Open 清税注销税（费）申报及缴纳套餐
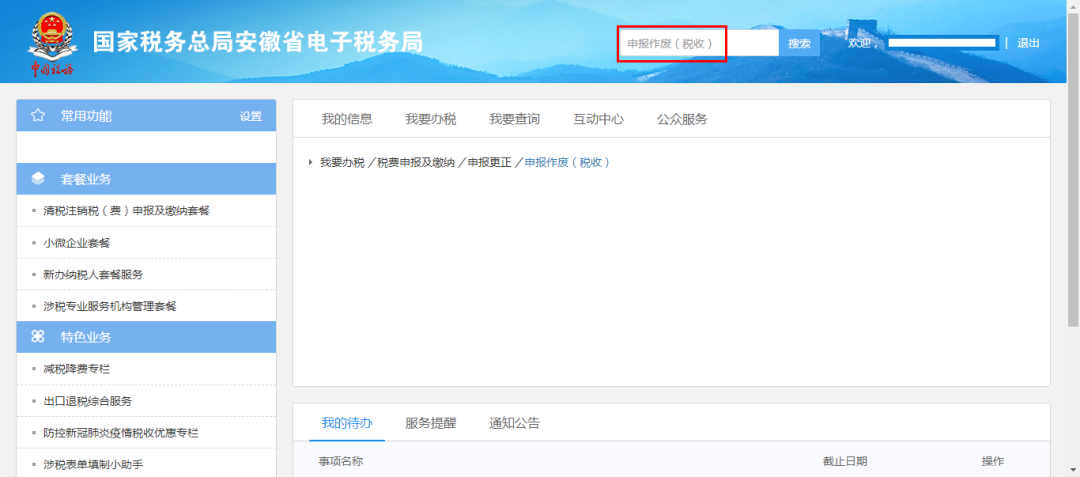1080x477 pixels. pyautogui.click(x=126, y=211)
